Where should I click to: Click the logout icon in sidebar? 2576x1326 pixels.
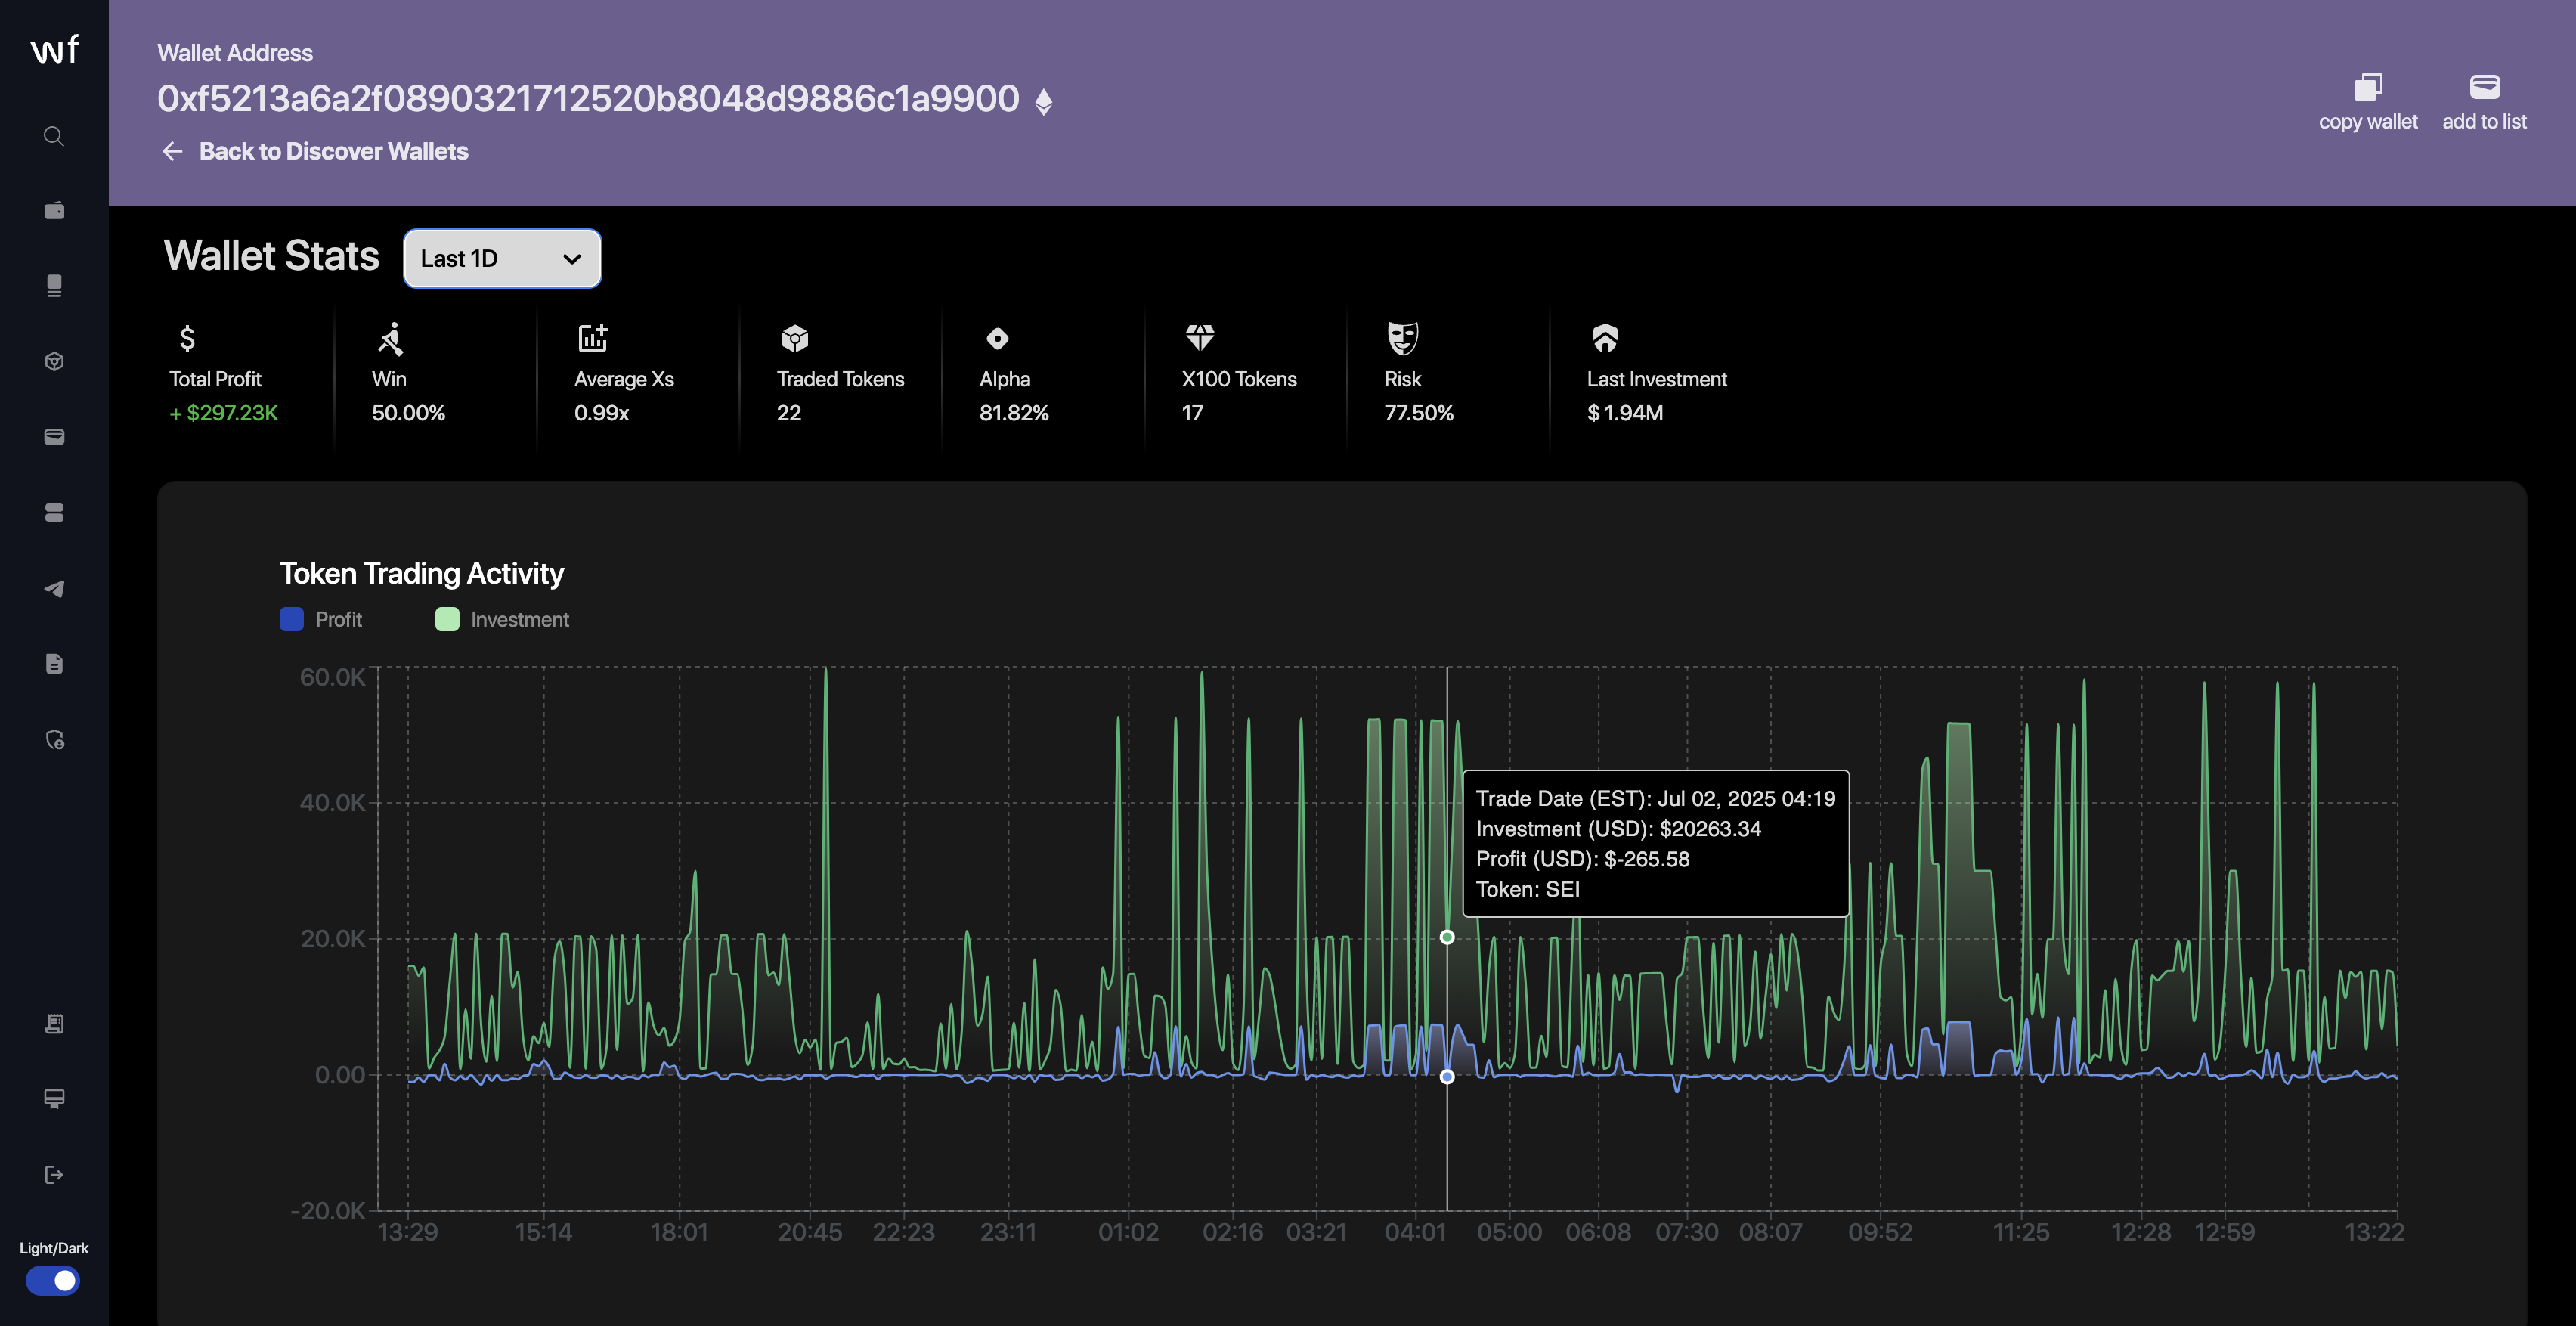pyautogui.click(x=54, y=1174)
